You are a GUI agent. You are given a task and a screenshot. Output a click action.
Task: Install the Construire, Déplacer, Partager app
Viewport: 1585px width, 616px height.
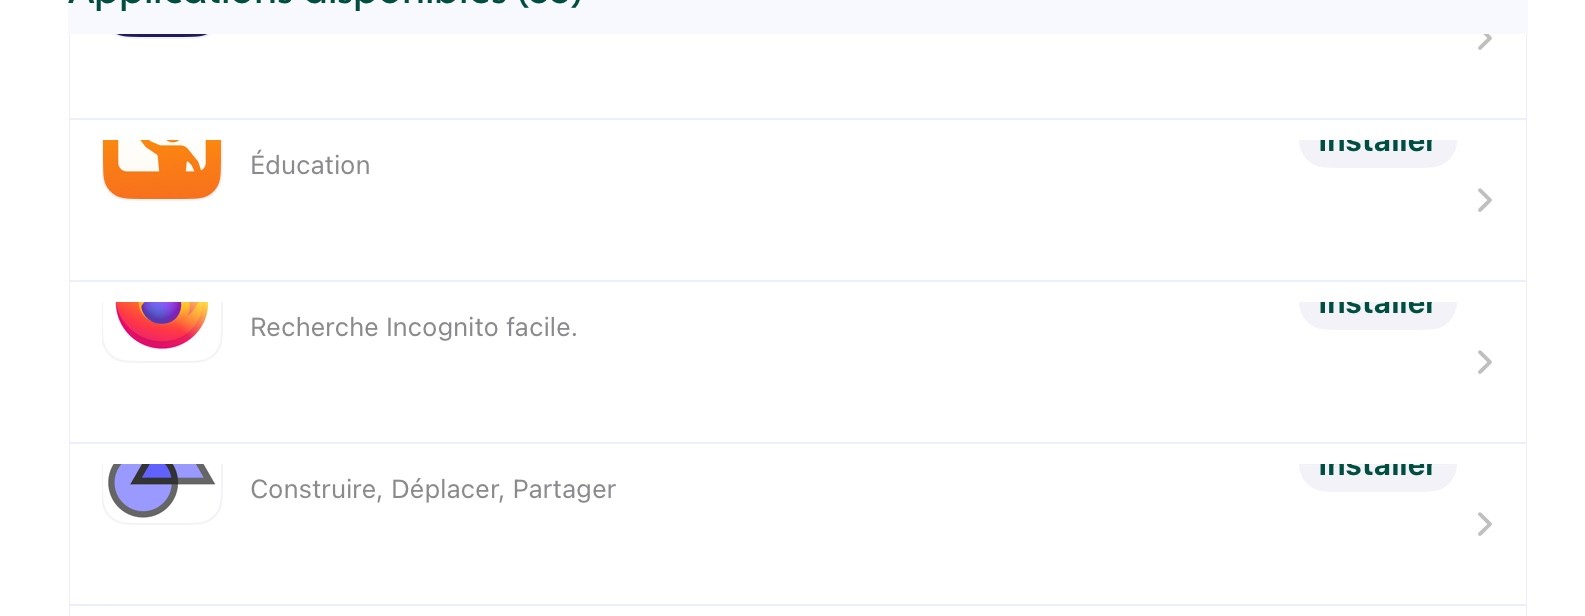click(1377, 477)
